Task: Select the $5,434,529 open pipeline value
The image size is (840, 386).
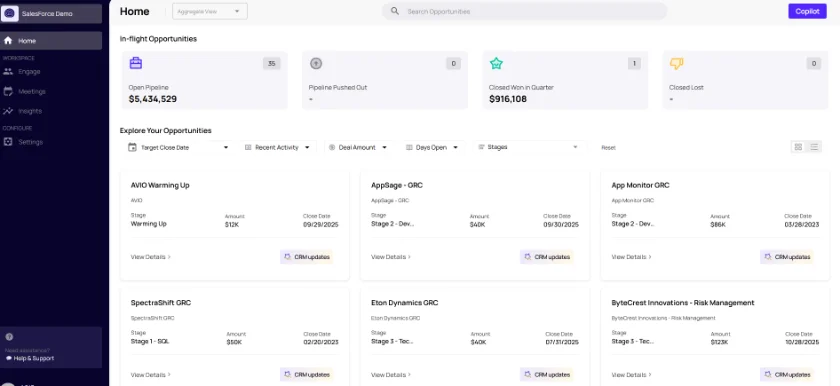Action: [153, 99]
